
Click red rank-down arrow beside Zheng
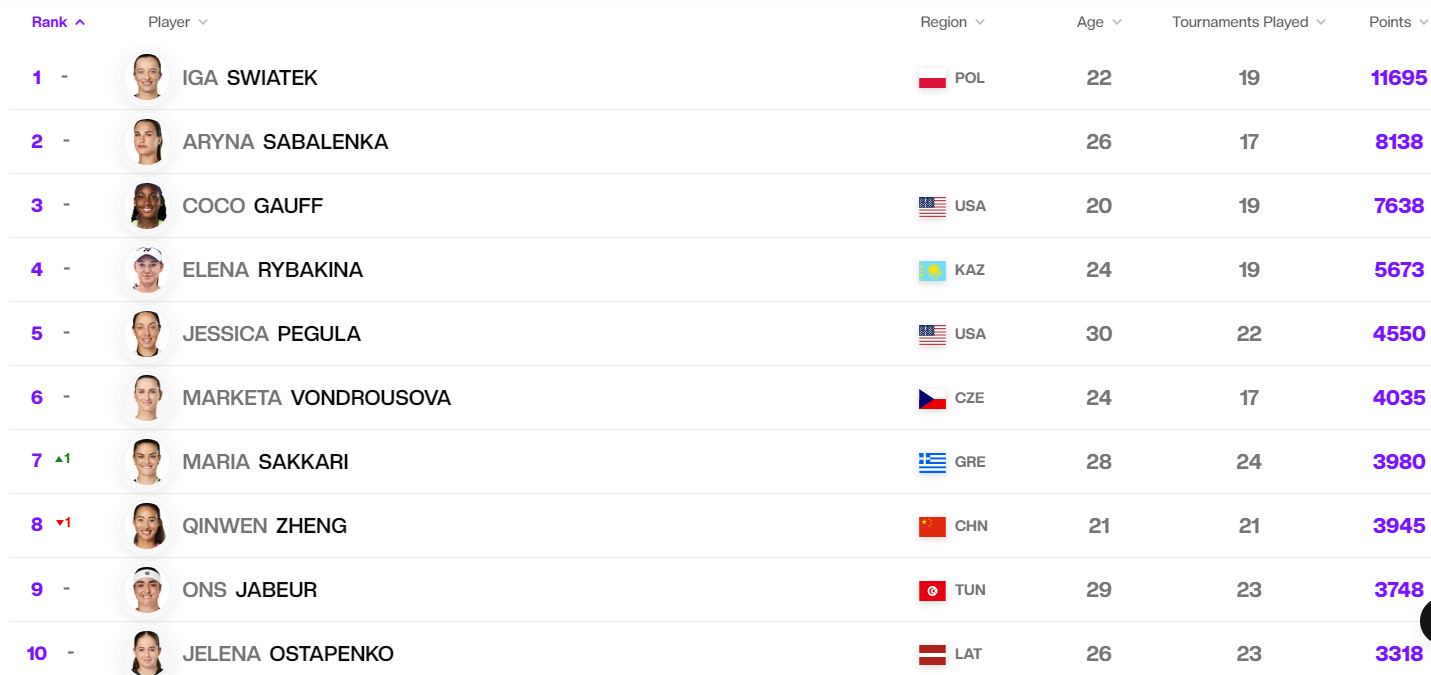pyautogui.click(x=59, y=523)
